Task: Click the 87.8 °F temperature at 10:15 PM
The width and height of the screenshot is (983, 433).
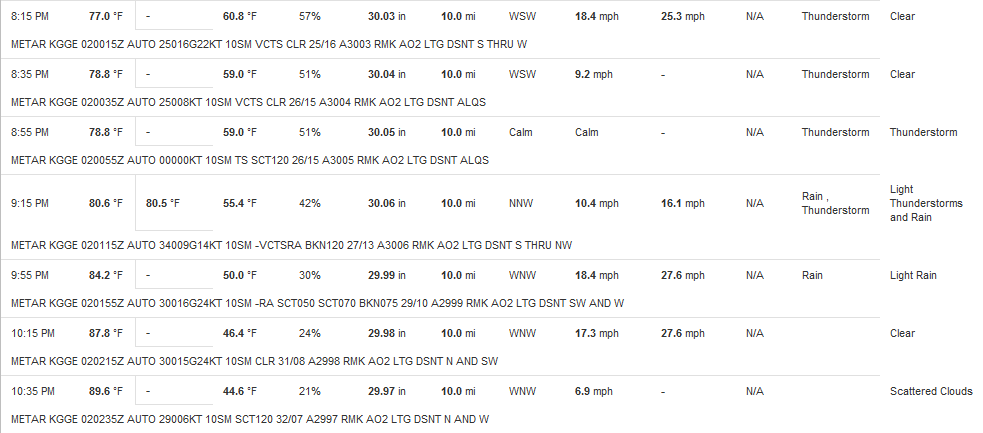Action: 106,333
